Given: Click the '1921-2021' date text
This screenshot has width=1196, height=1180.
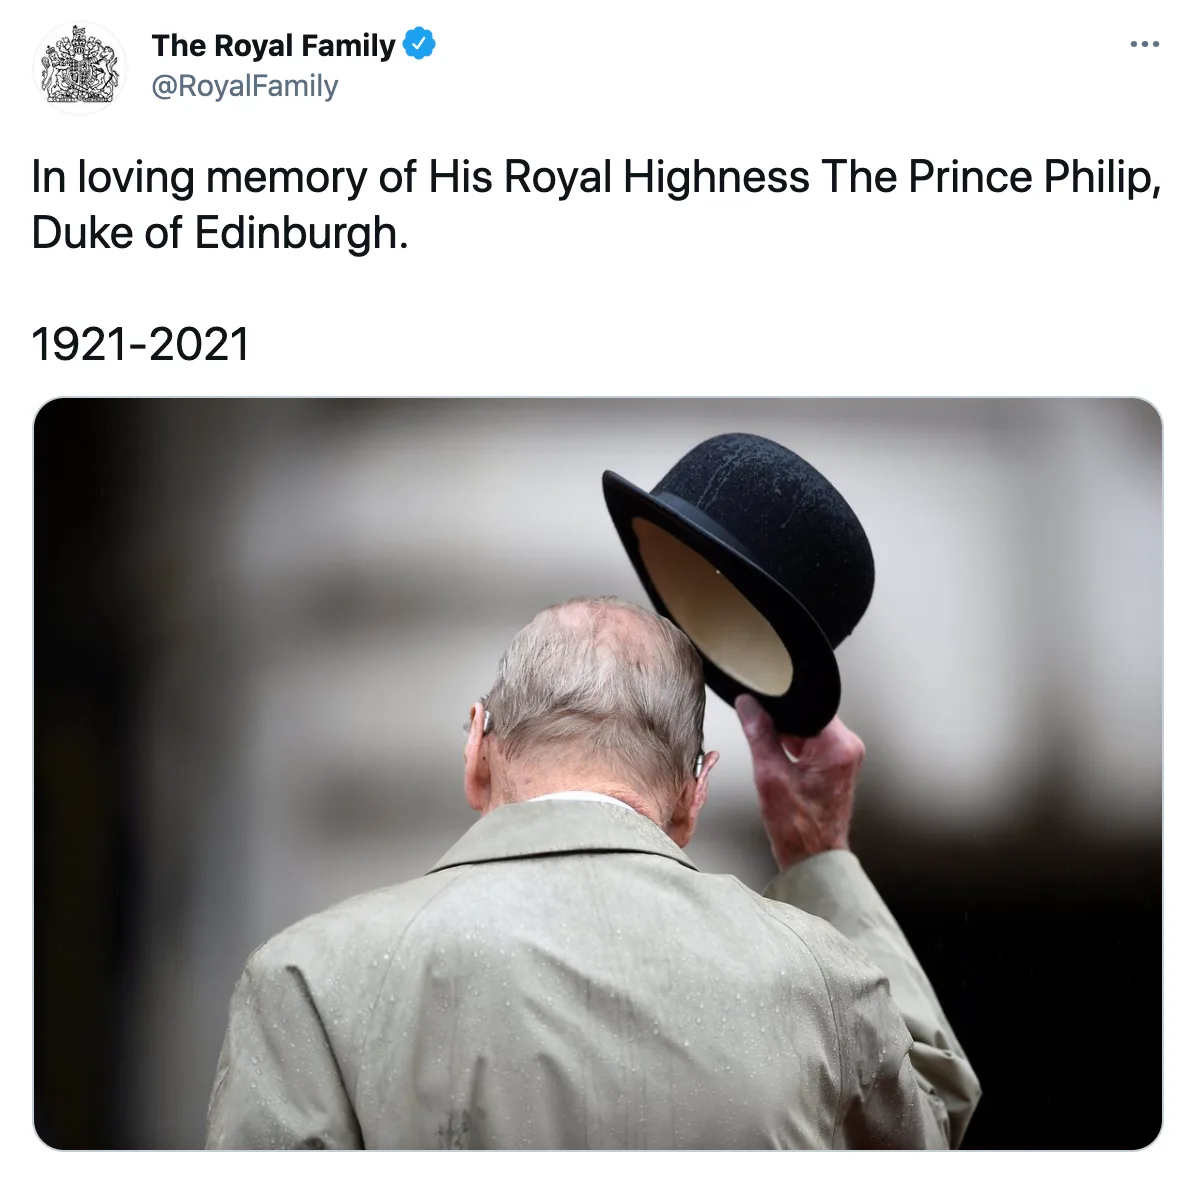Looking at the screenshot, I should point(140,344).
